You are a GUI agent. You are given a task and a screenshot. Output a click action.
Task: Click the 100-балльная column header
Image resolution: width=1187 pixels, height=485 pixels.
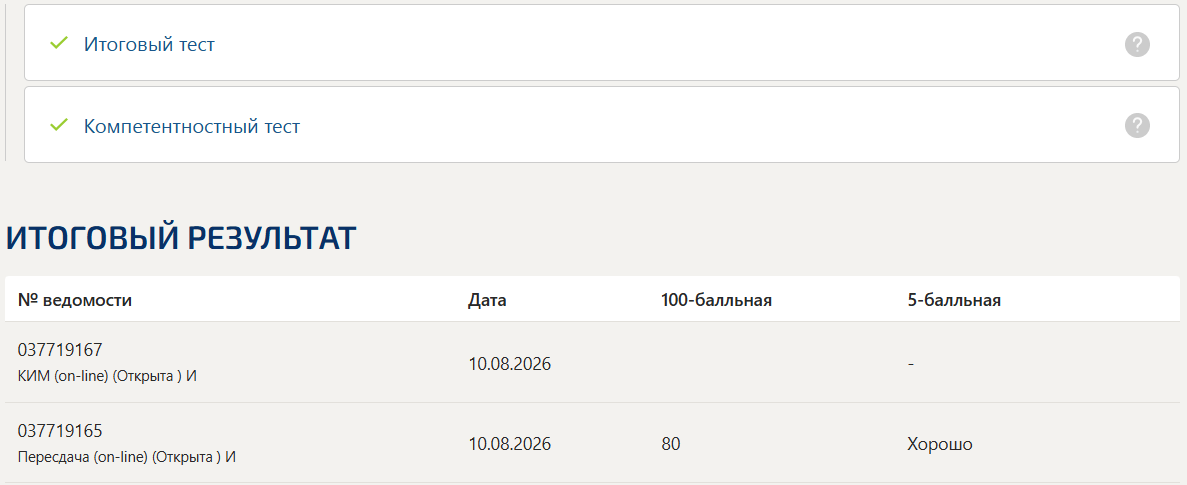(716, 300)
